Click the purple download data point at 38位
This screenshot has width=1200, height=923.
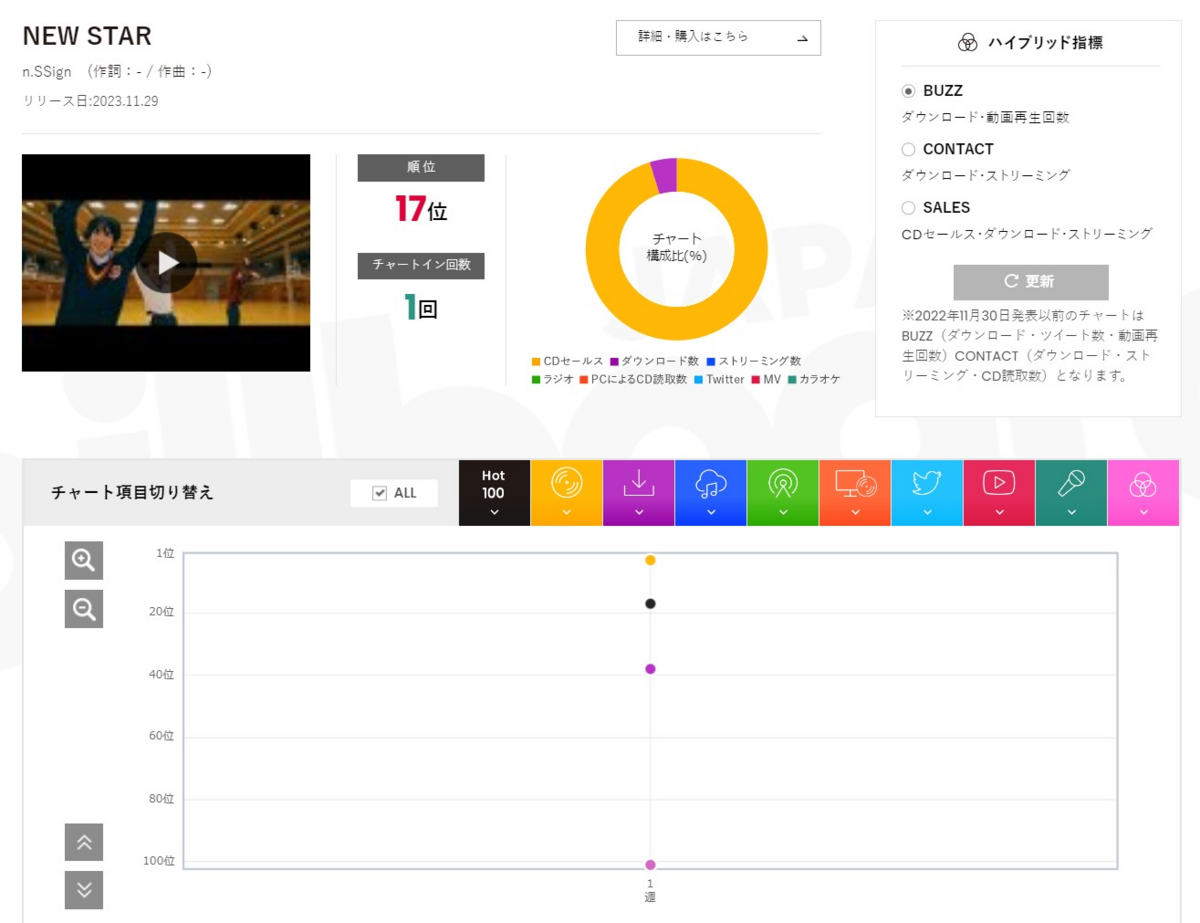point(650,669)
